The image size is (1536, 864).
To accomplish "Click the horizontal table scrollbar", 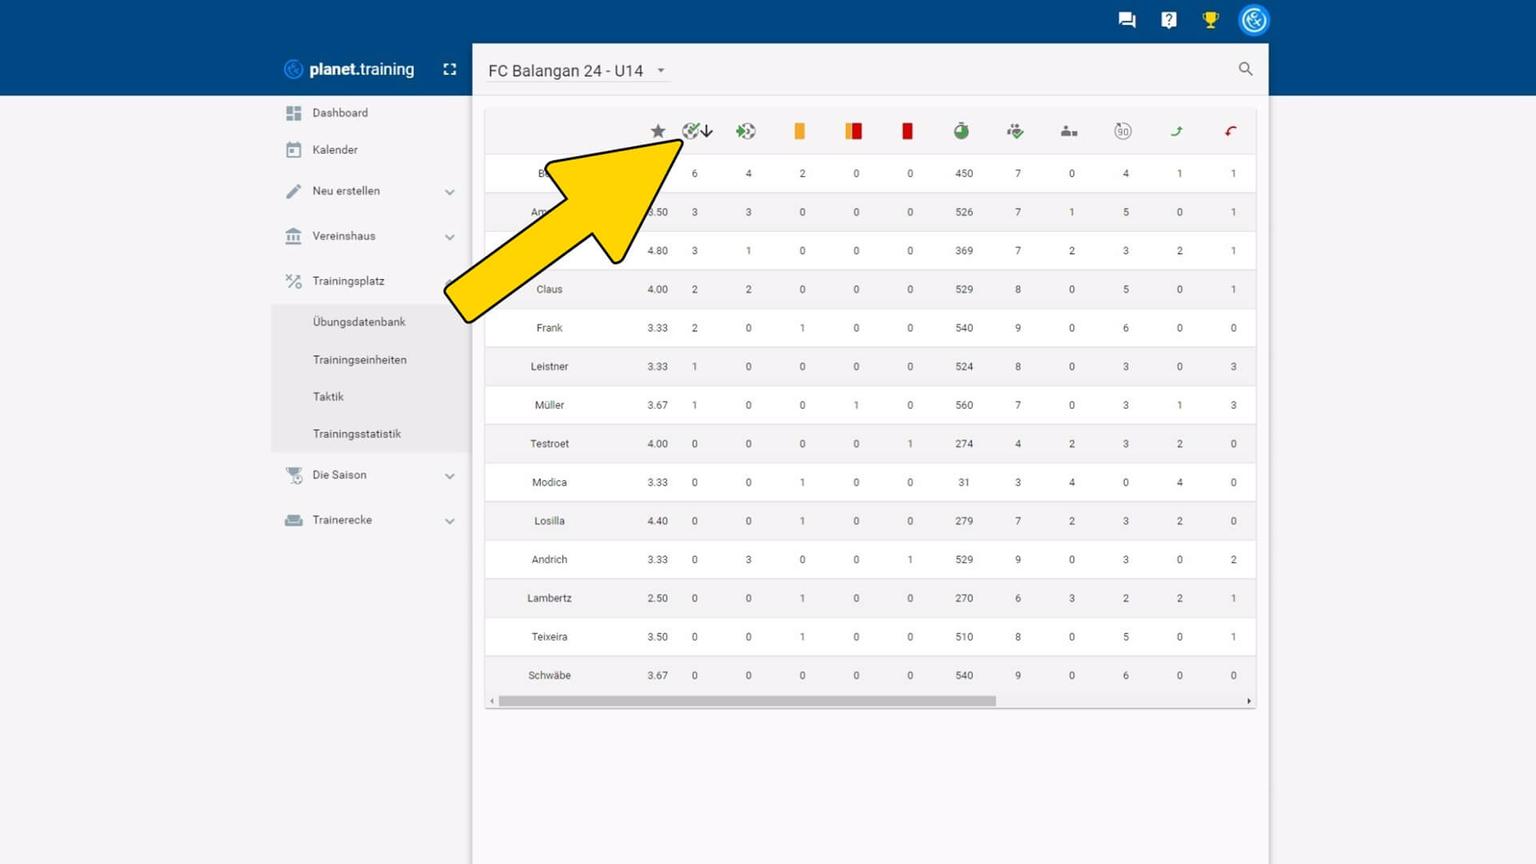I will pyautogui.click(x=747, y=701).
